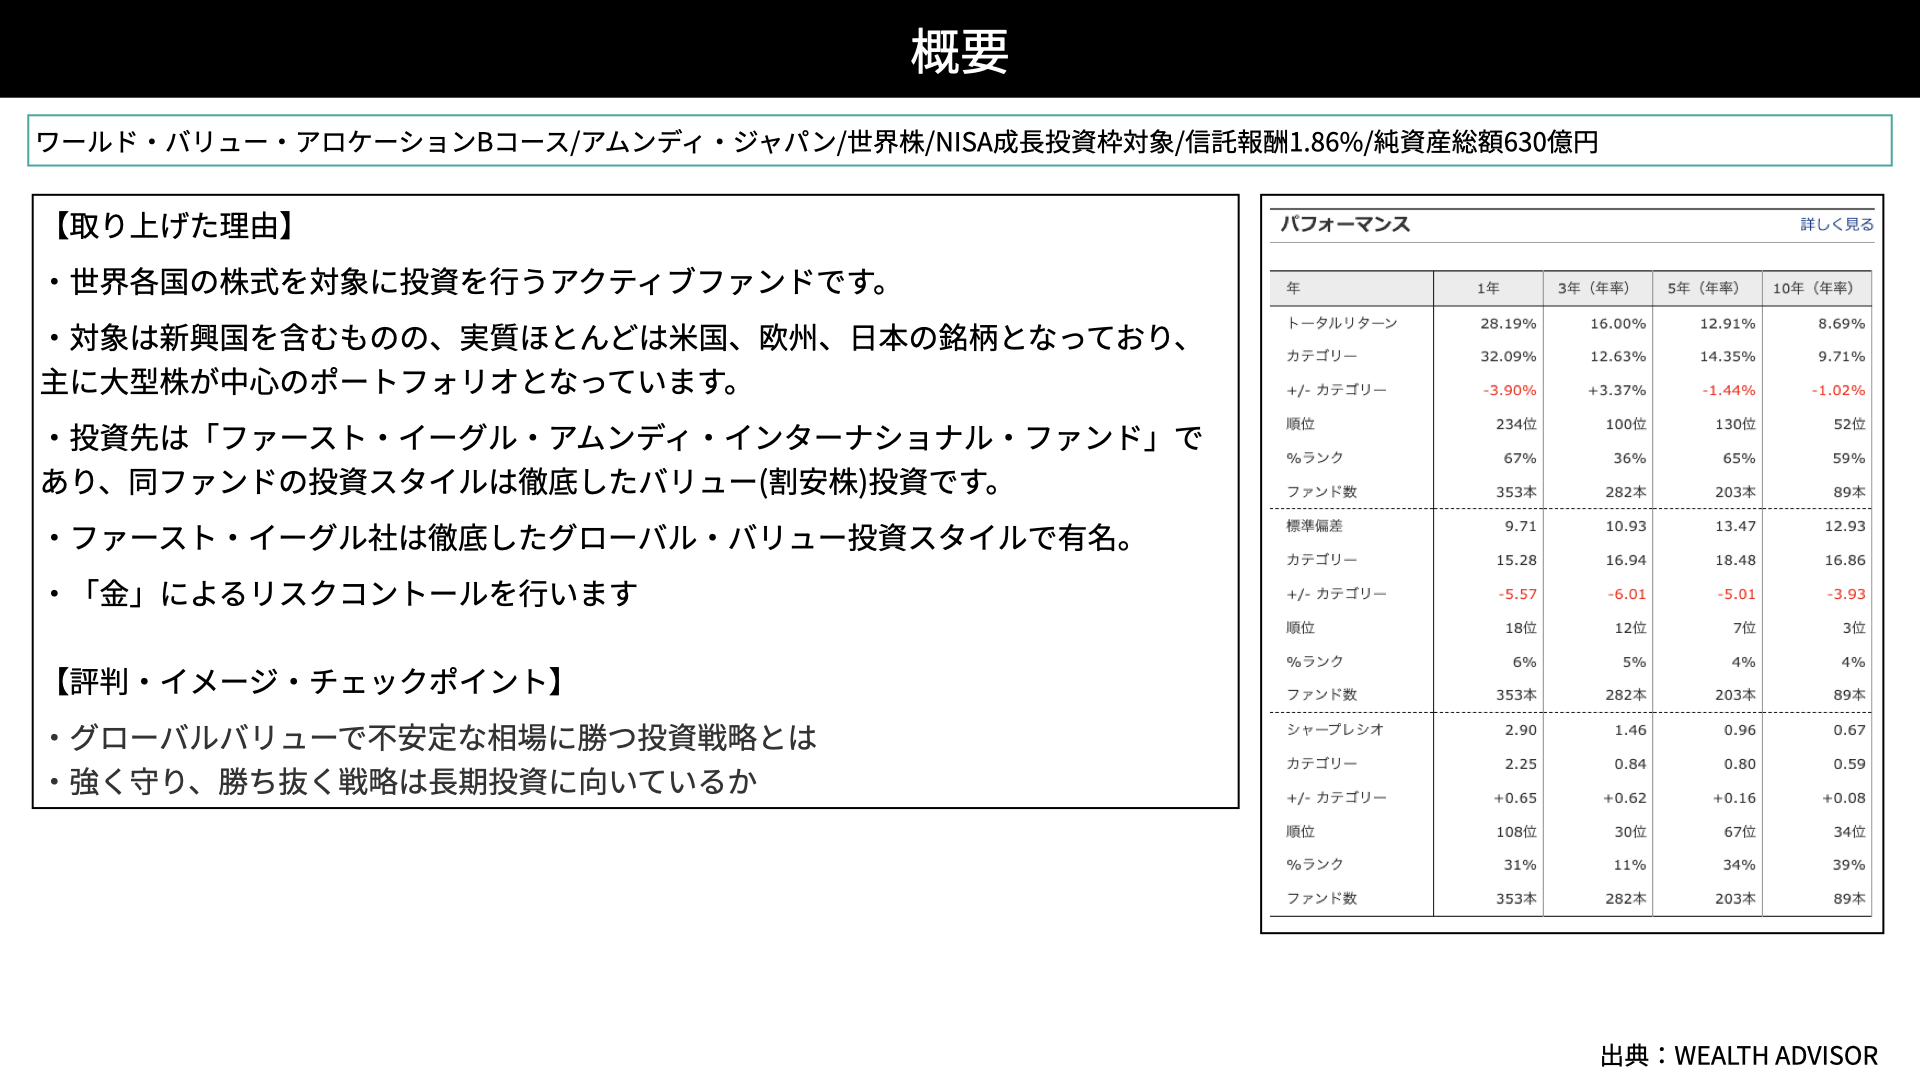Select the 28.19% total return value
The height and width of the screenshot is (1080, 1920).
1508,324
